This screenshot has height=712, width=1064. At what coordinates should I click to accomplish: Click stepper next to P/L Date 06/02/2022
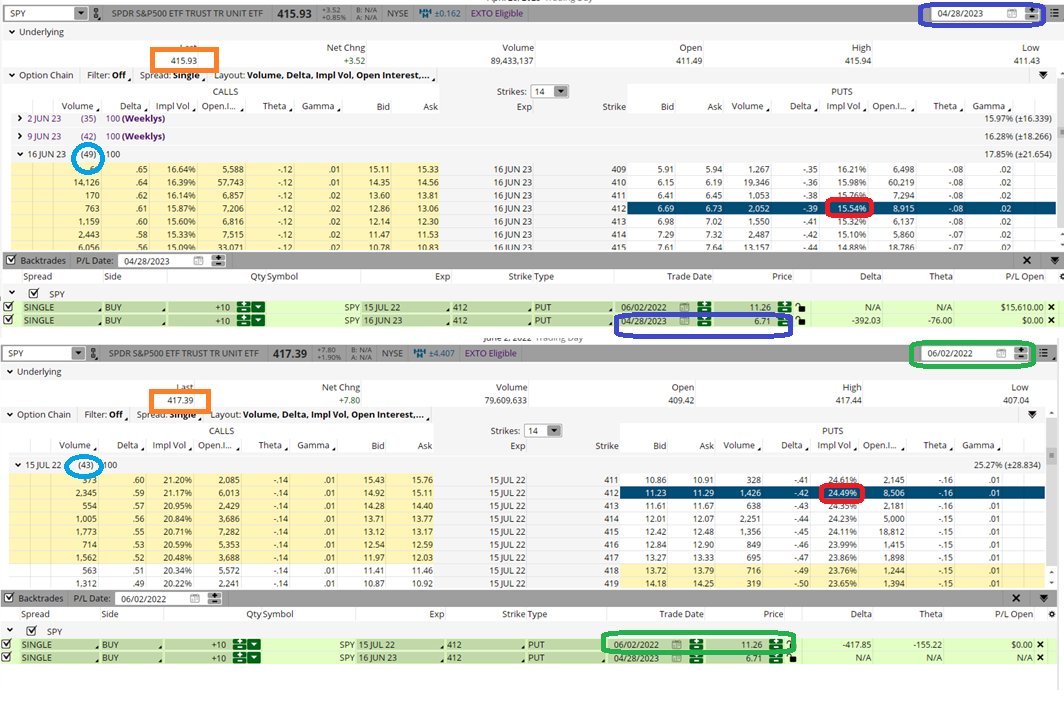[x=214, y=599]
